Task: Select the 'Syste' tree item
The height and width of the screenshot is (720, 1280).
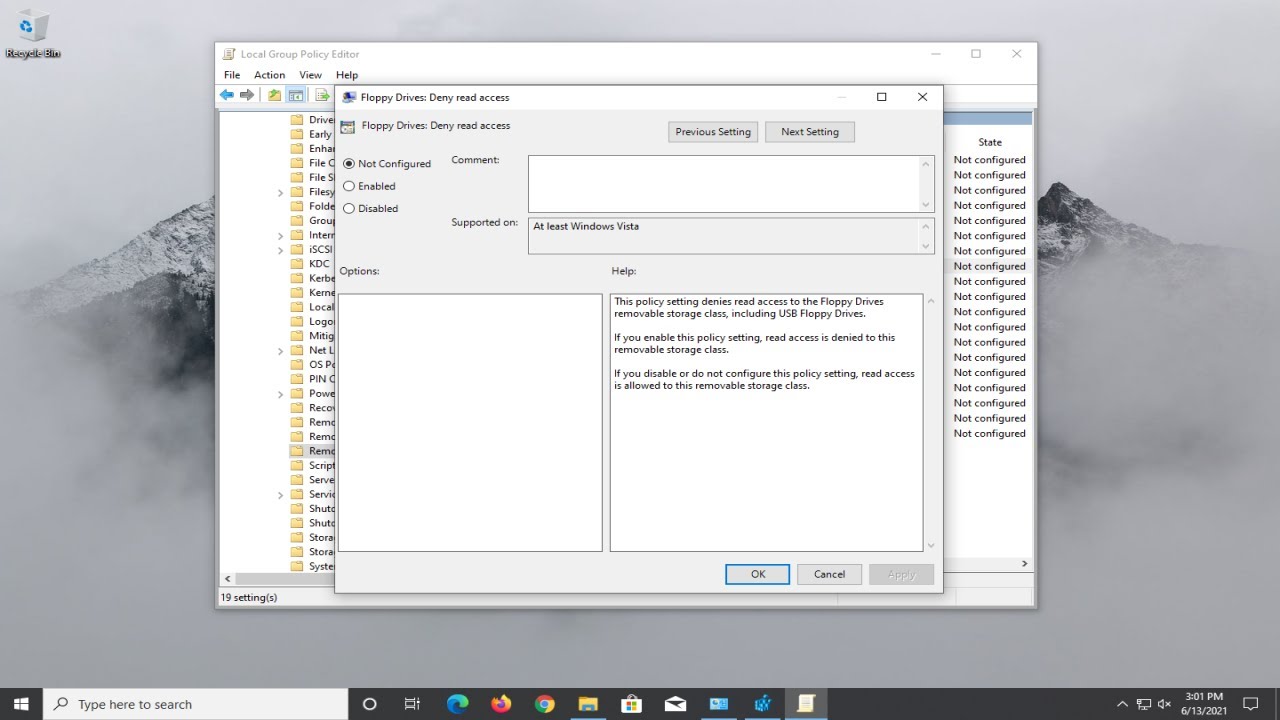Action: pyautogui.click(x=321, y=566)
